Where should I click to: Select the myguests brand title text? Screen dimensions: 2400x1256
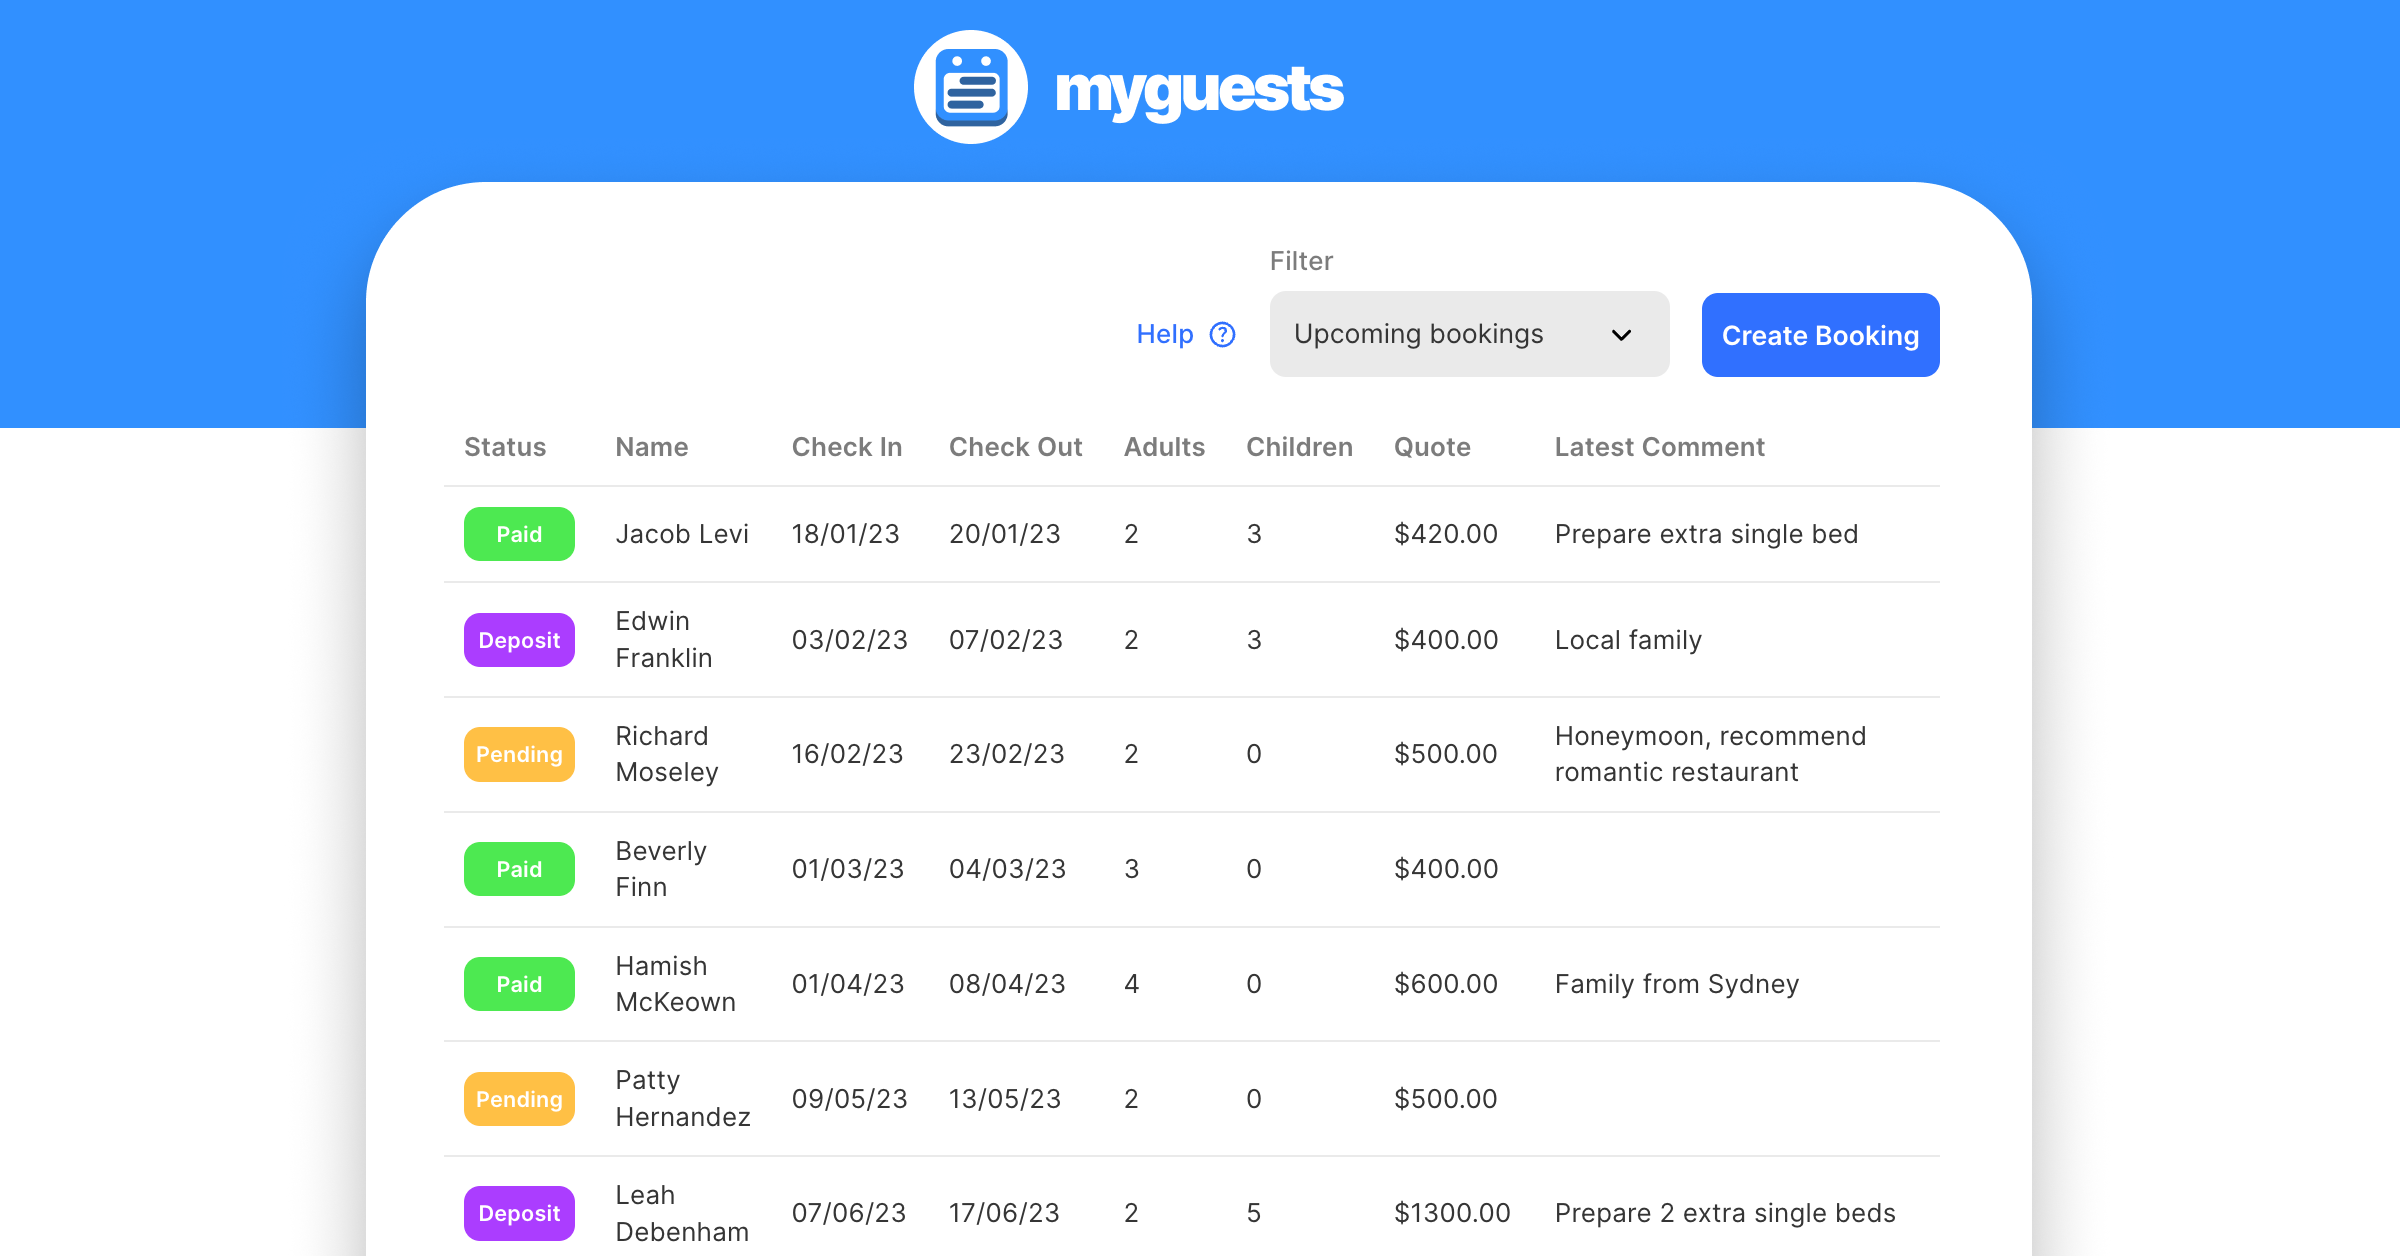[x=1198, y=90]
